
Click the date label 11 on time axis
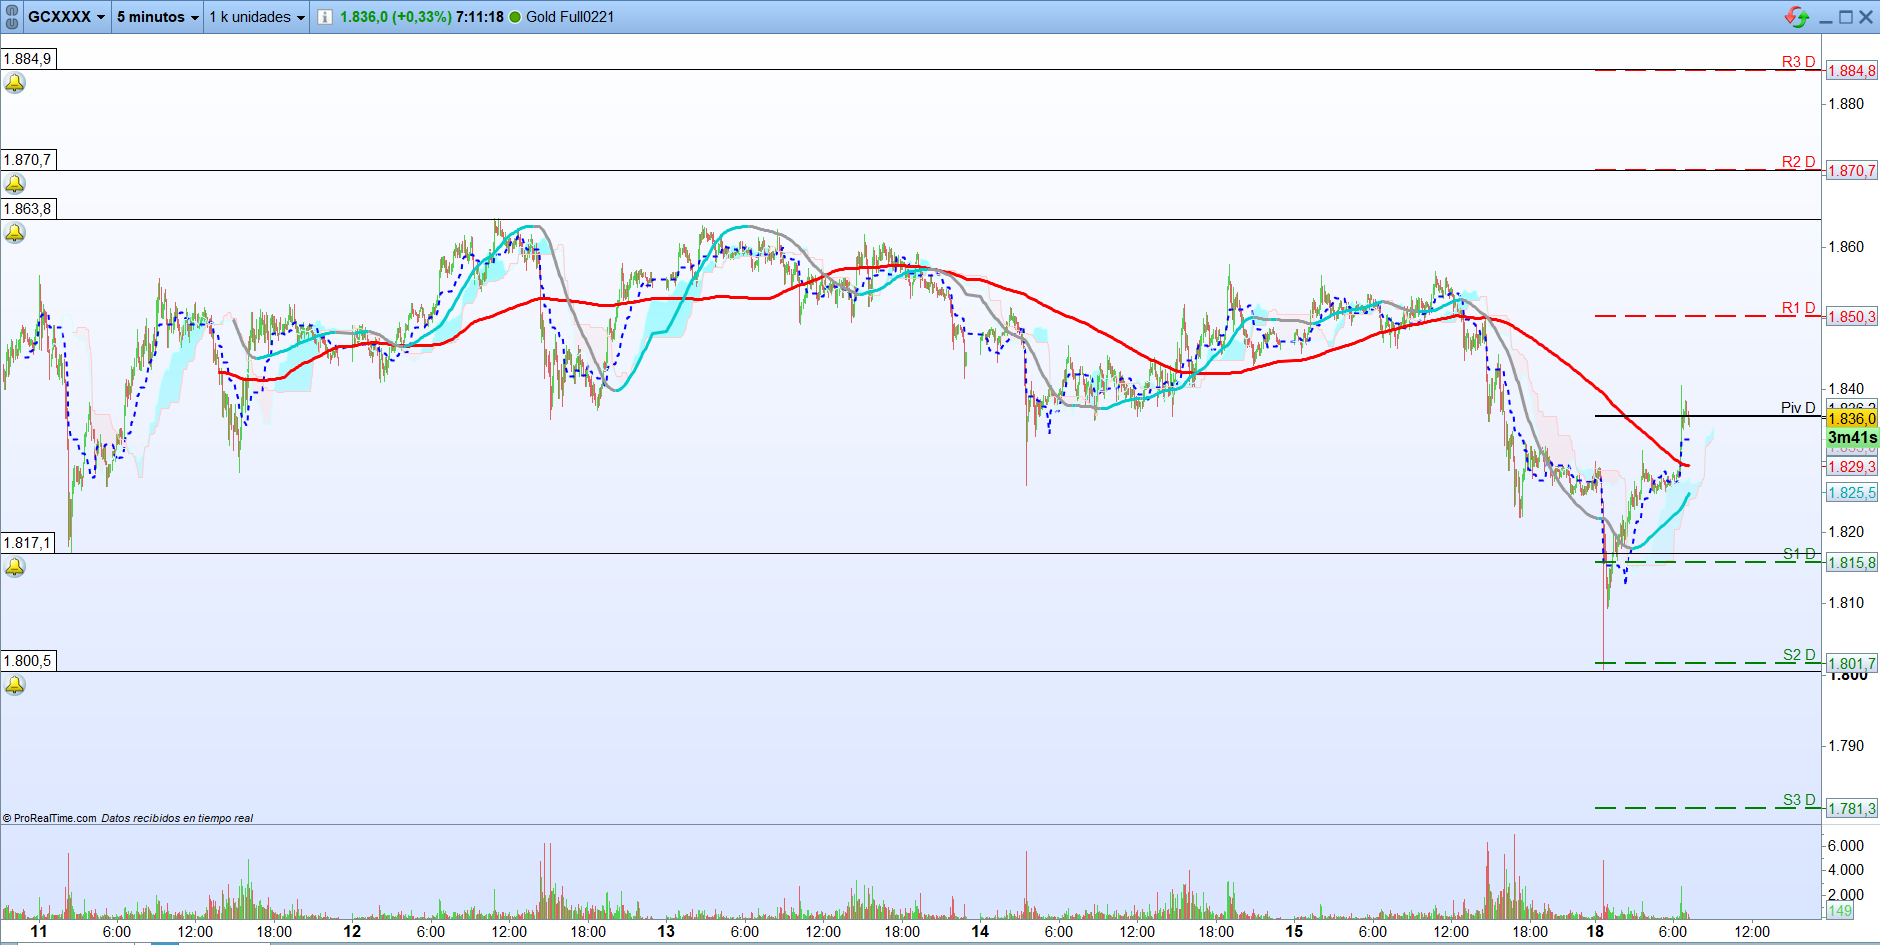(39, 932)
